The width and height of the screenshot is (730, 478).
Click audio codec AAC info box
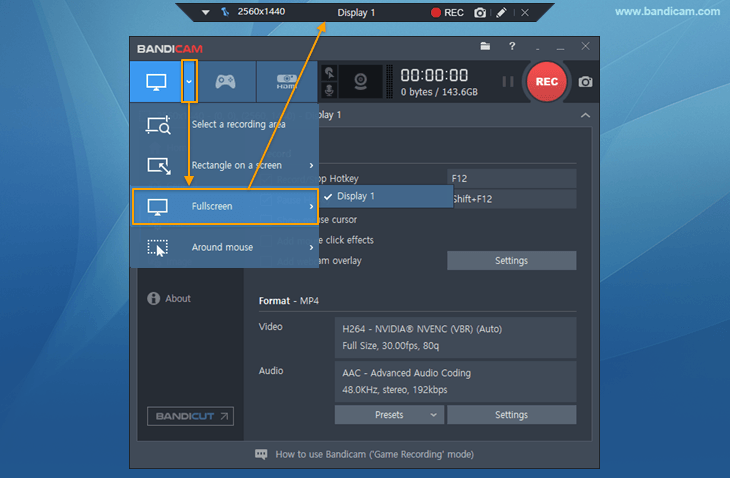[455, 382]
